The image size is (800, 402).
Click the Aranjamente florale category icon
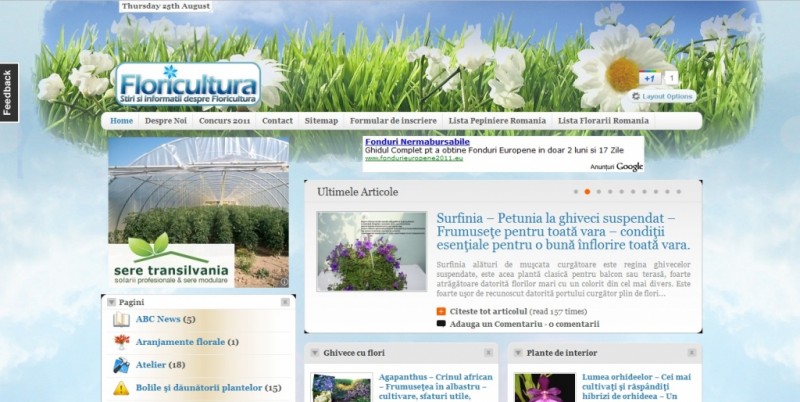(x=121, y=342)
